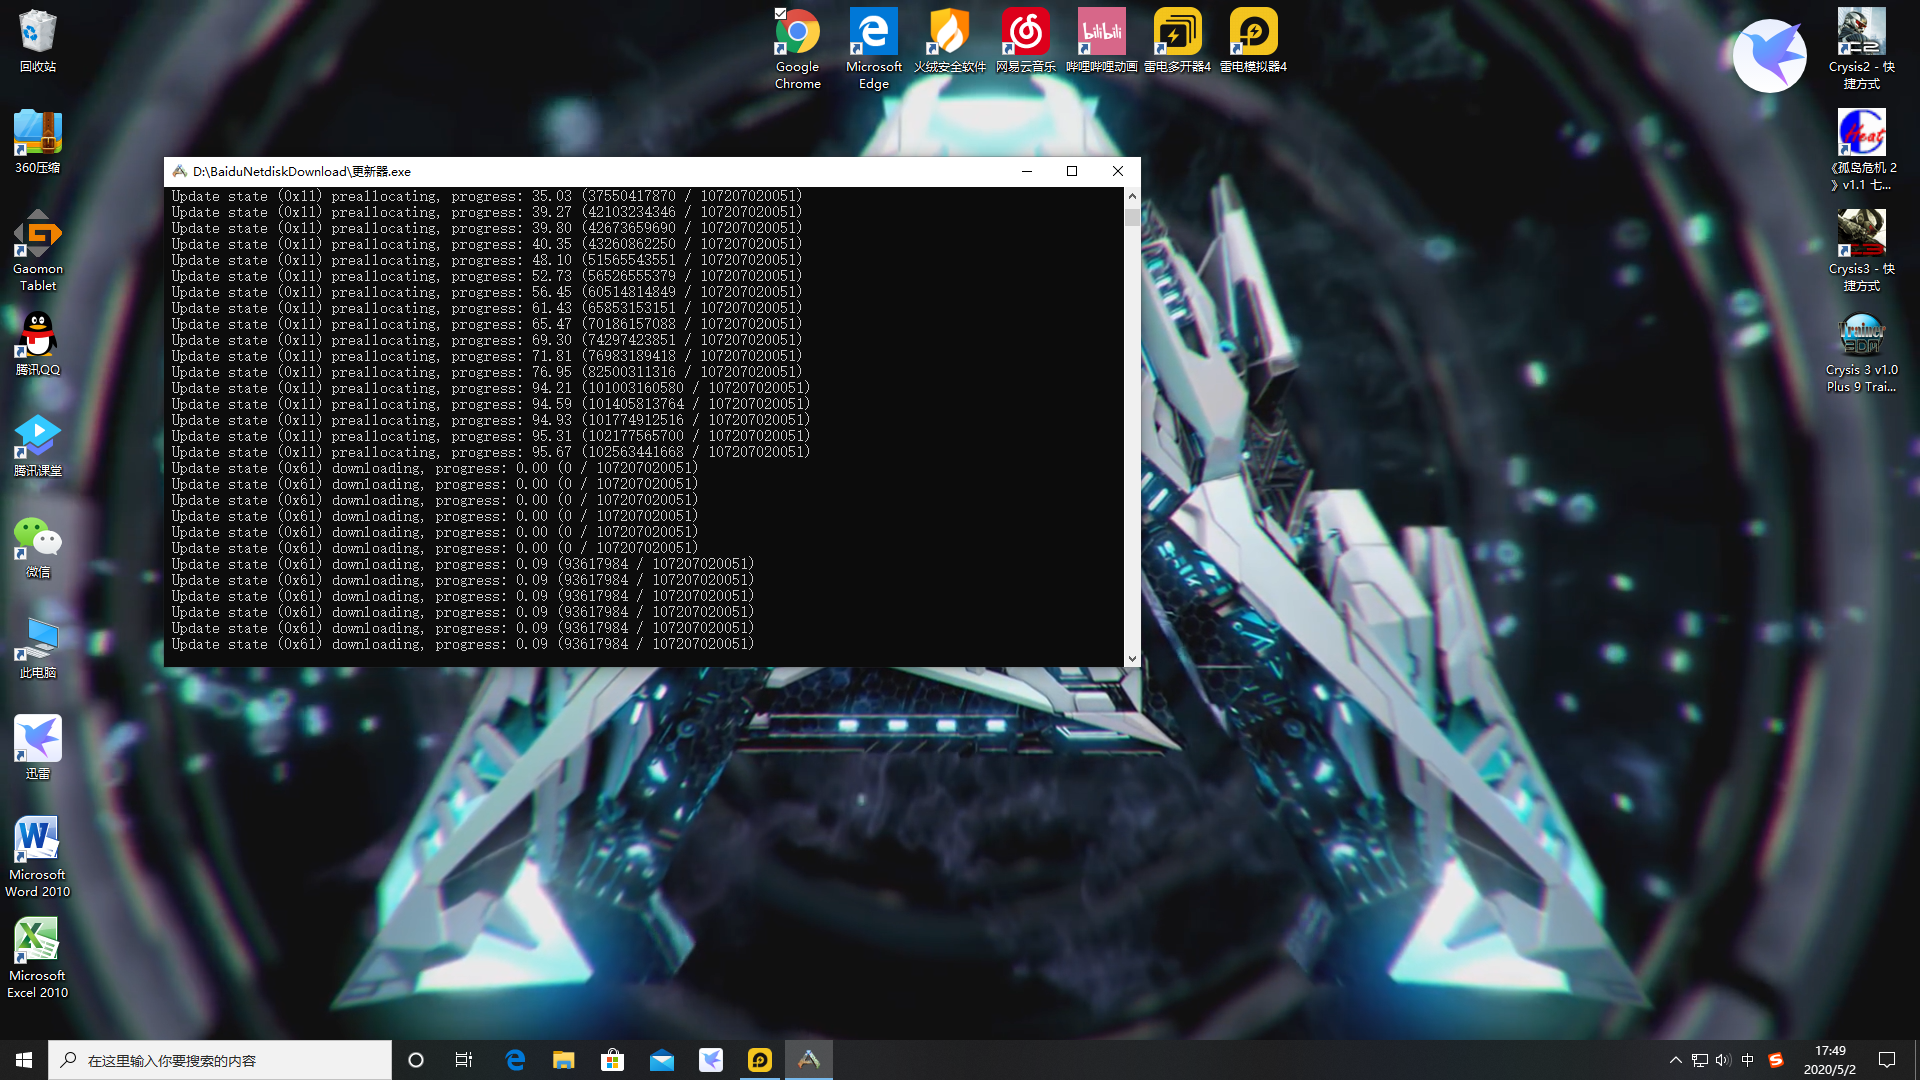Open 雷电多开器4 desktop shortcut
Screen dimensions: 1920x1080
click(1177, 41)
